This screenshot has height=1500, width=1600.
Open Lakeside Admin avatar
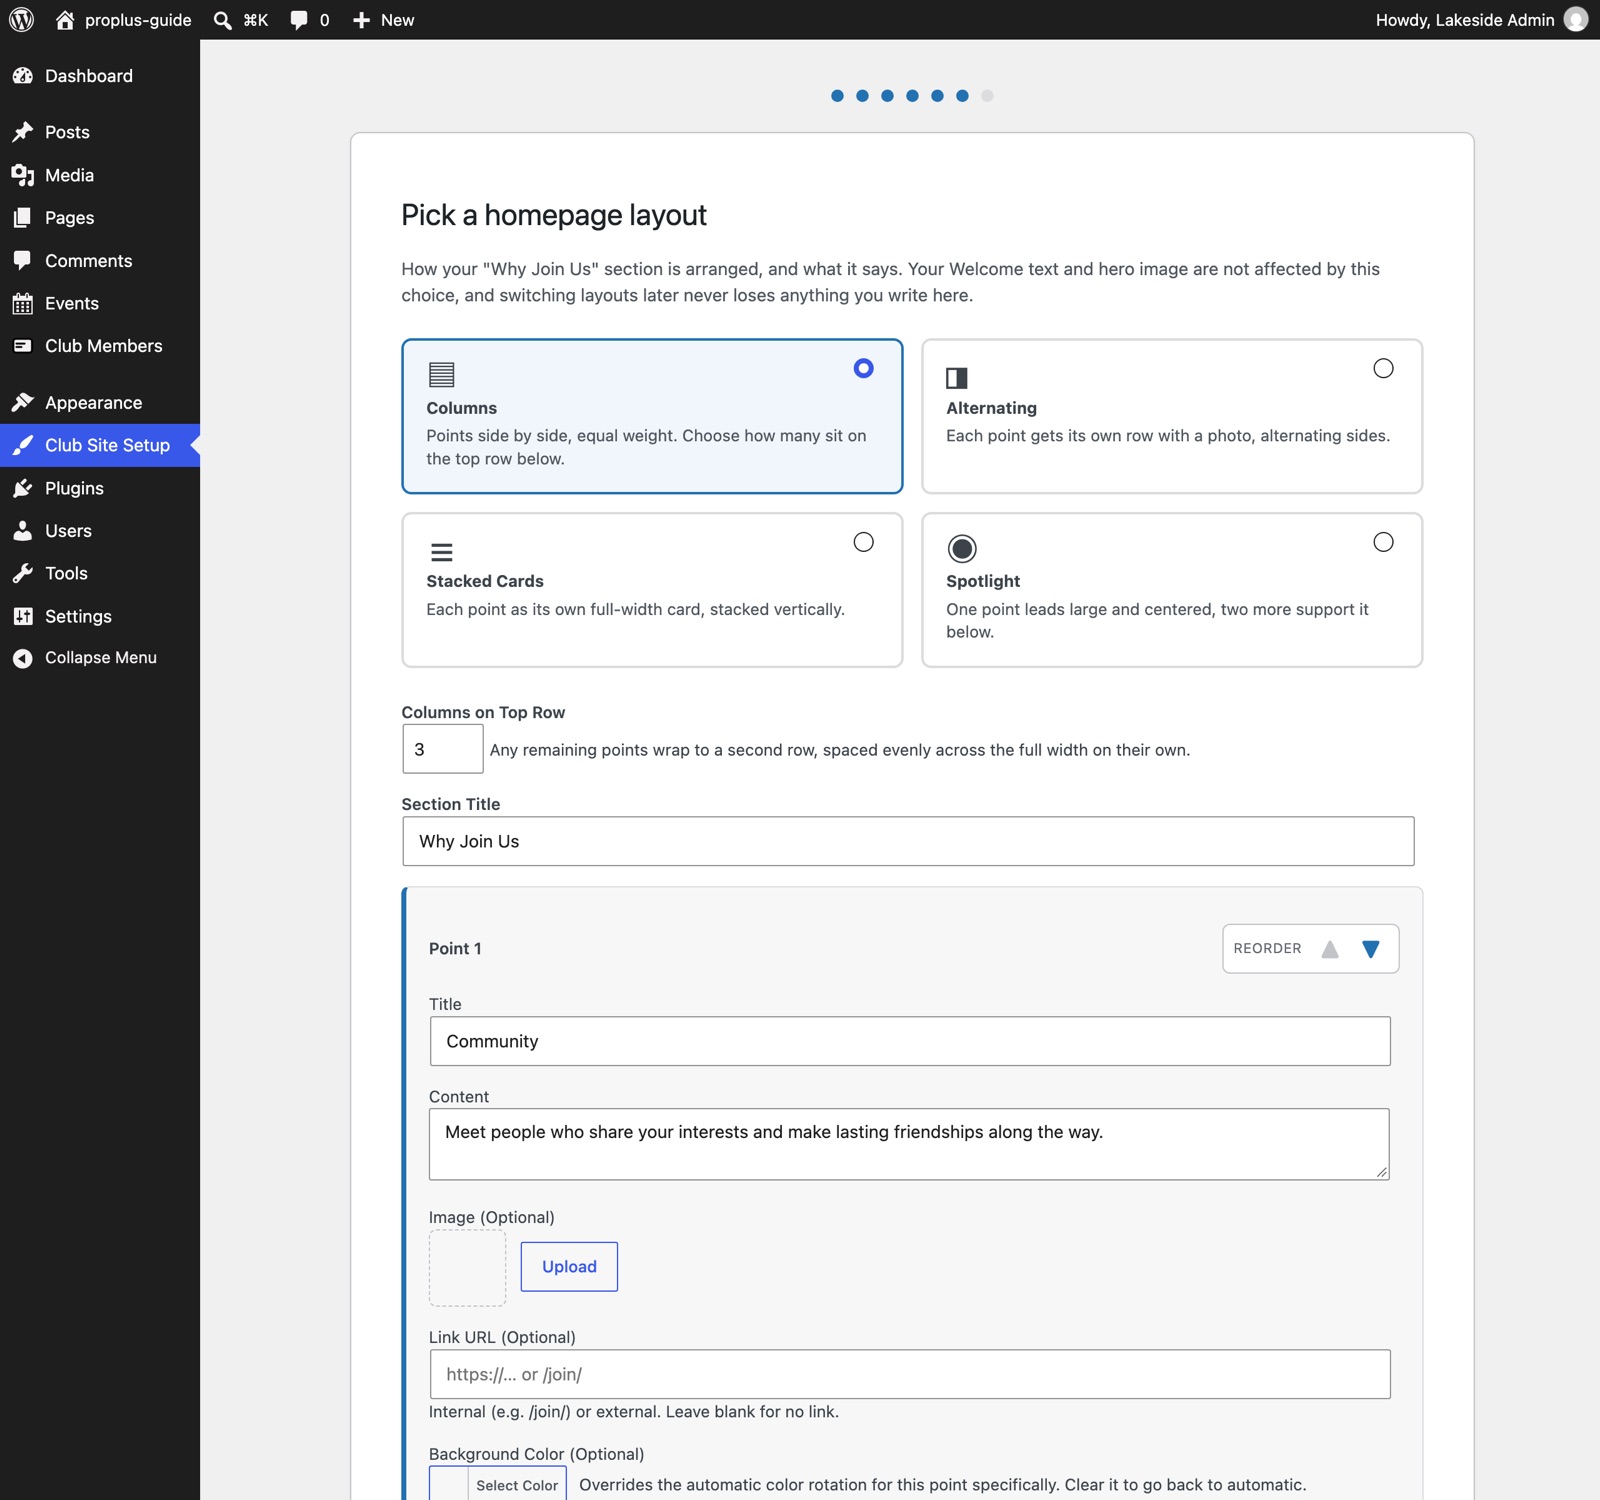click(1576, 20)
